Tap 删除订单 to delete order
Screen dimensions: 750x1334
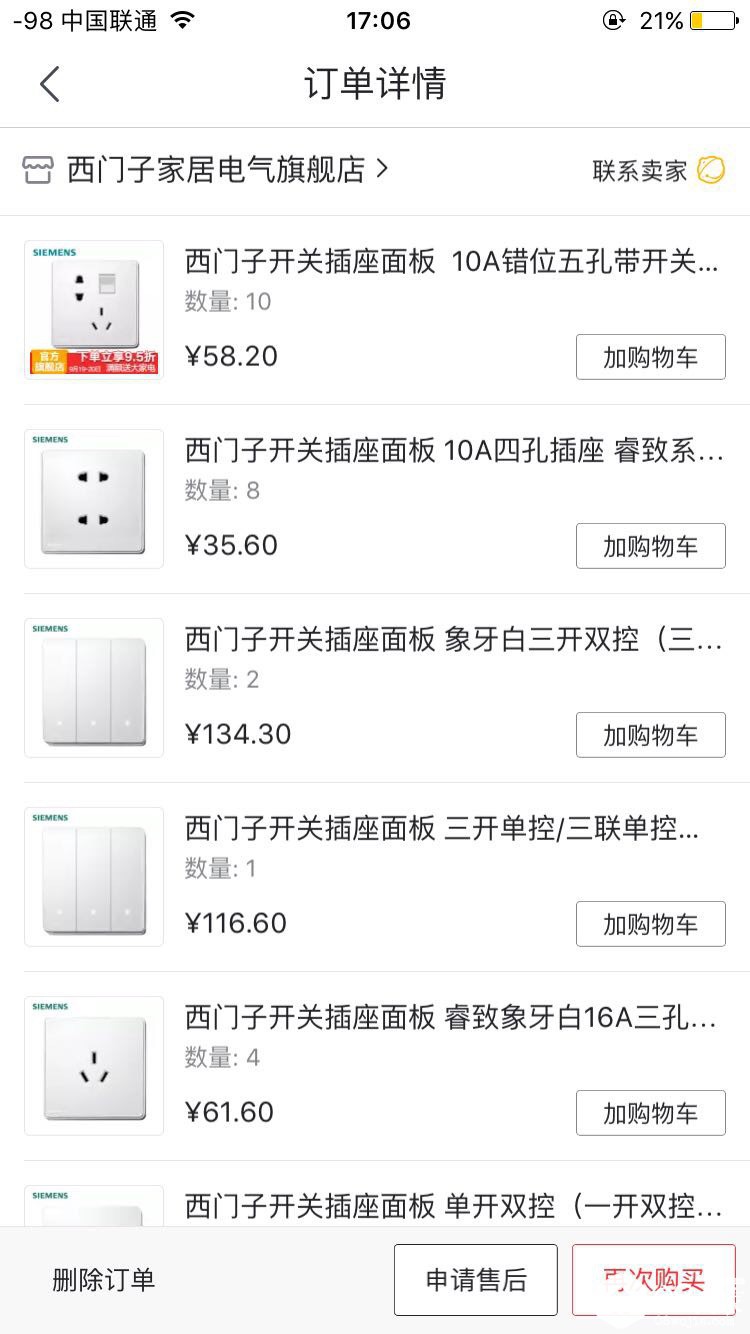click(104, 1280)
